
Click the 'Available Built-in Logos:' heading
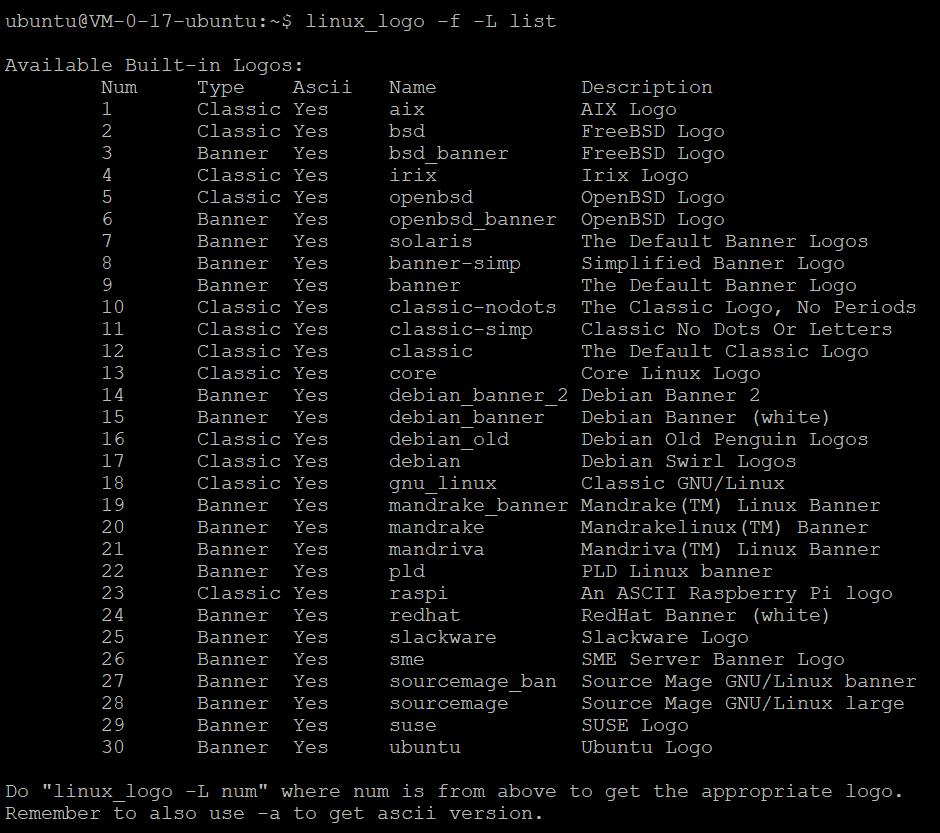tap(155, 65)
